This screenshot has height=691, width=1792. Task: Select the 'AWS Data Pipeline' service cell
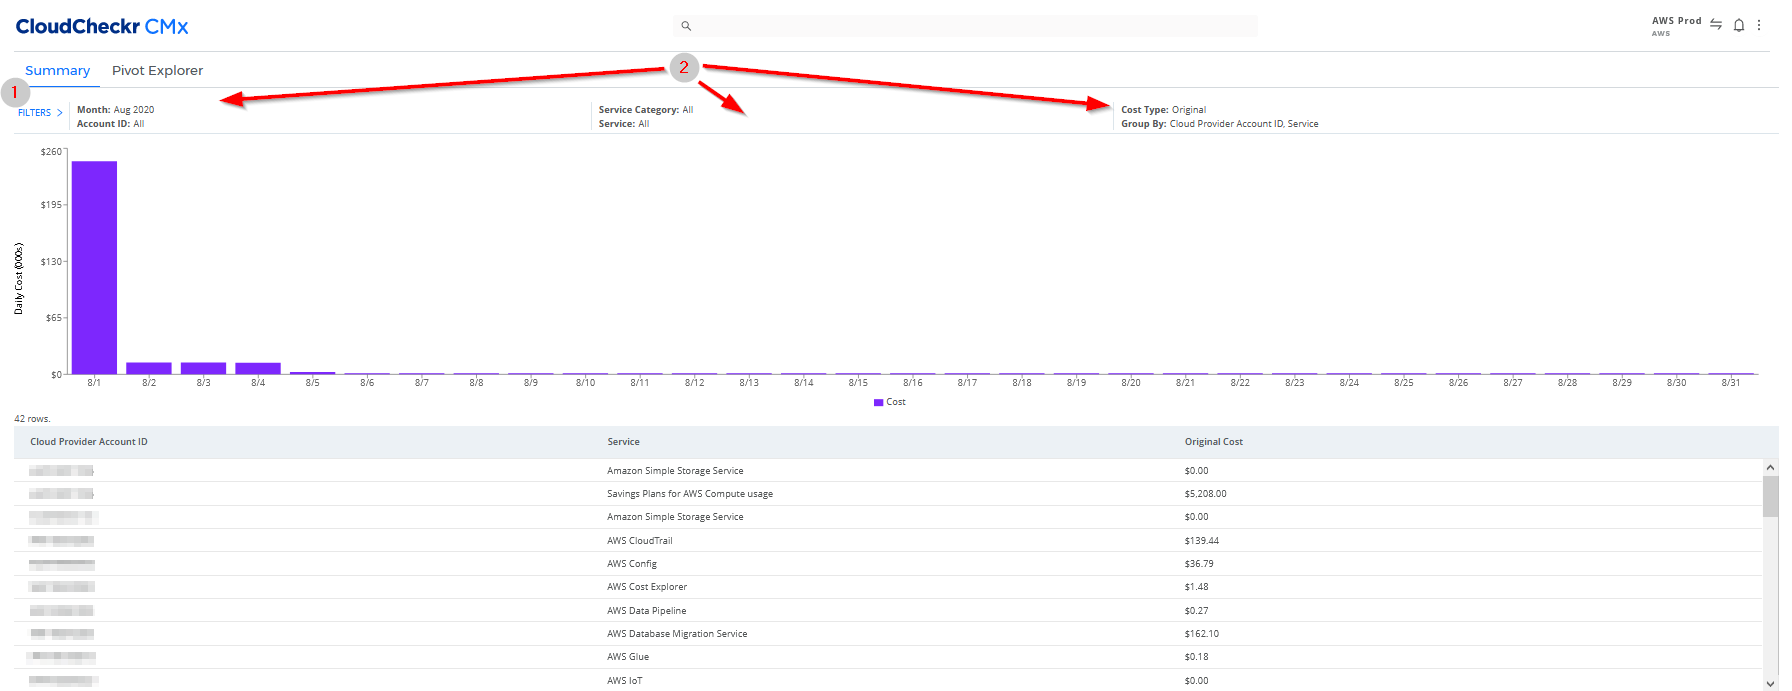[647, 611]
